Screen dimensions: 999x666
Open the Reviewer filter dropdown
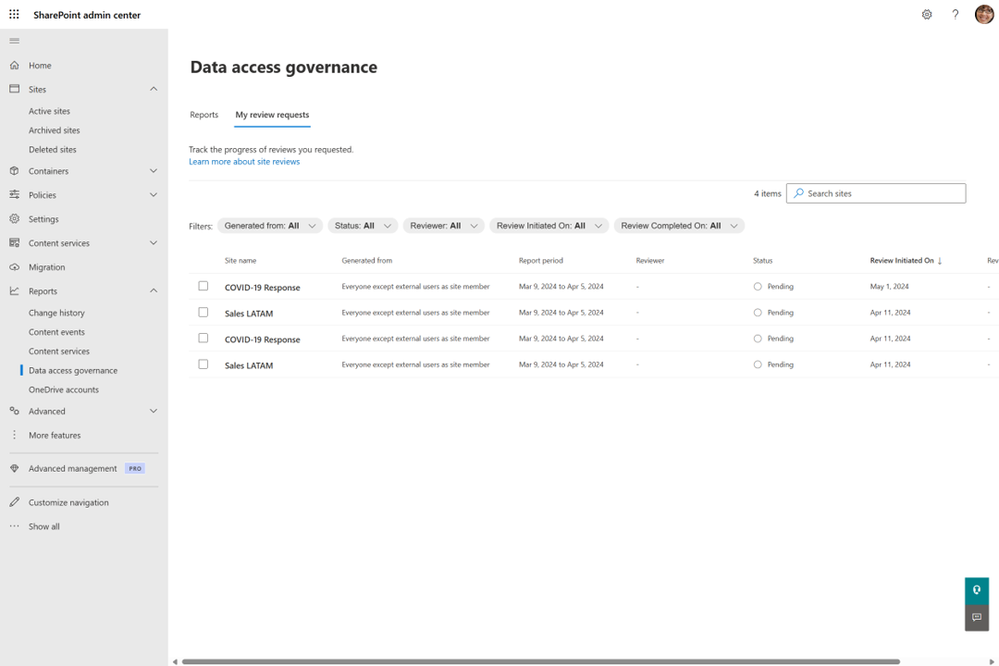point(443,226)
